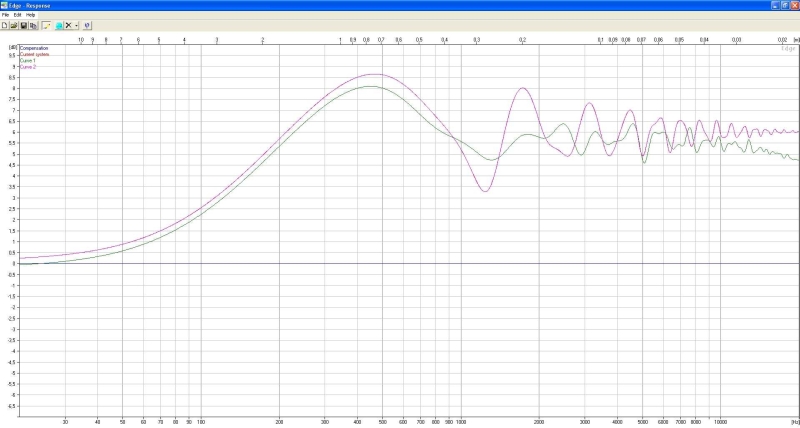Click the magenta curve peak near 500 Hz
The image size is (800, 428).
coord(372,74)
